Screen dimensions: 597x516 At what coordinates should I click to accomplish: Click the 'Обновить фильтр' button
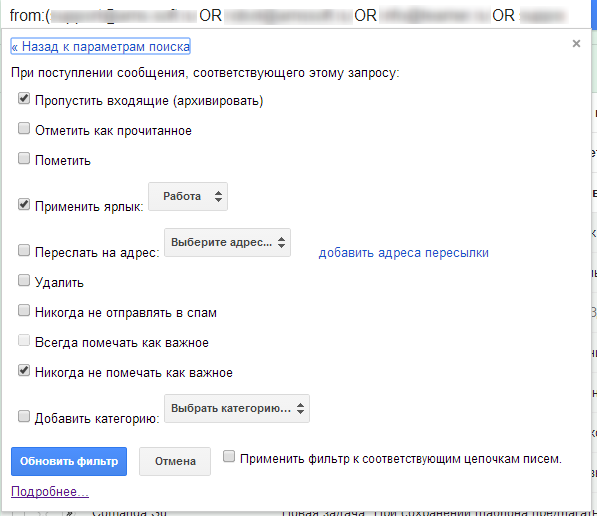[69, 462]
